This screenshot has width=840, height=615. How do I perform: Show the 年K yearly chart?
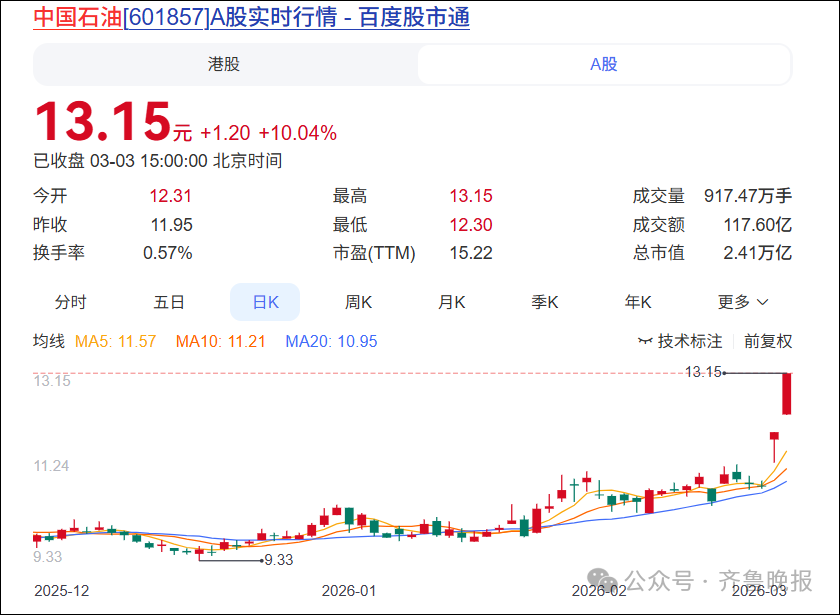[x=638, y=302]
